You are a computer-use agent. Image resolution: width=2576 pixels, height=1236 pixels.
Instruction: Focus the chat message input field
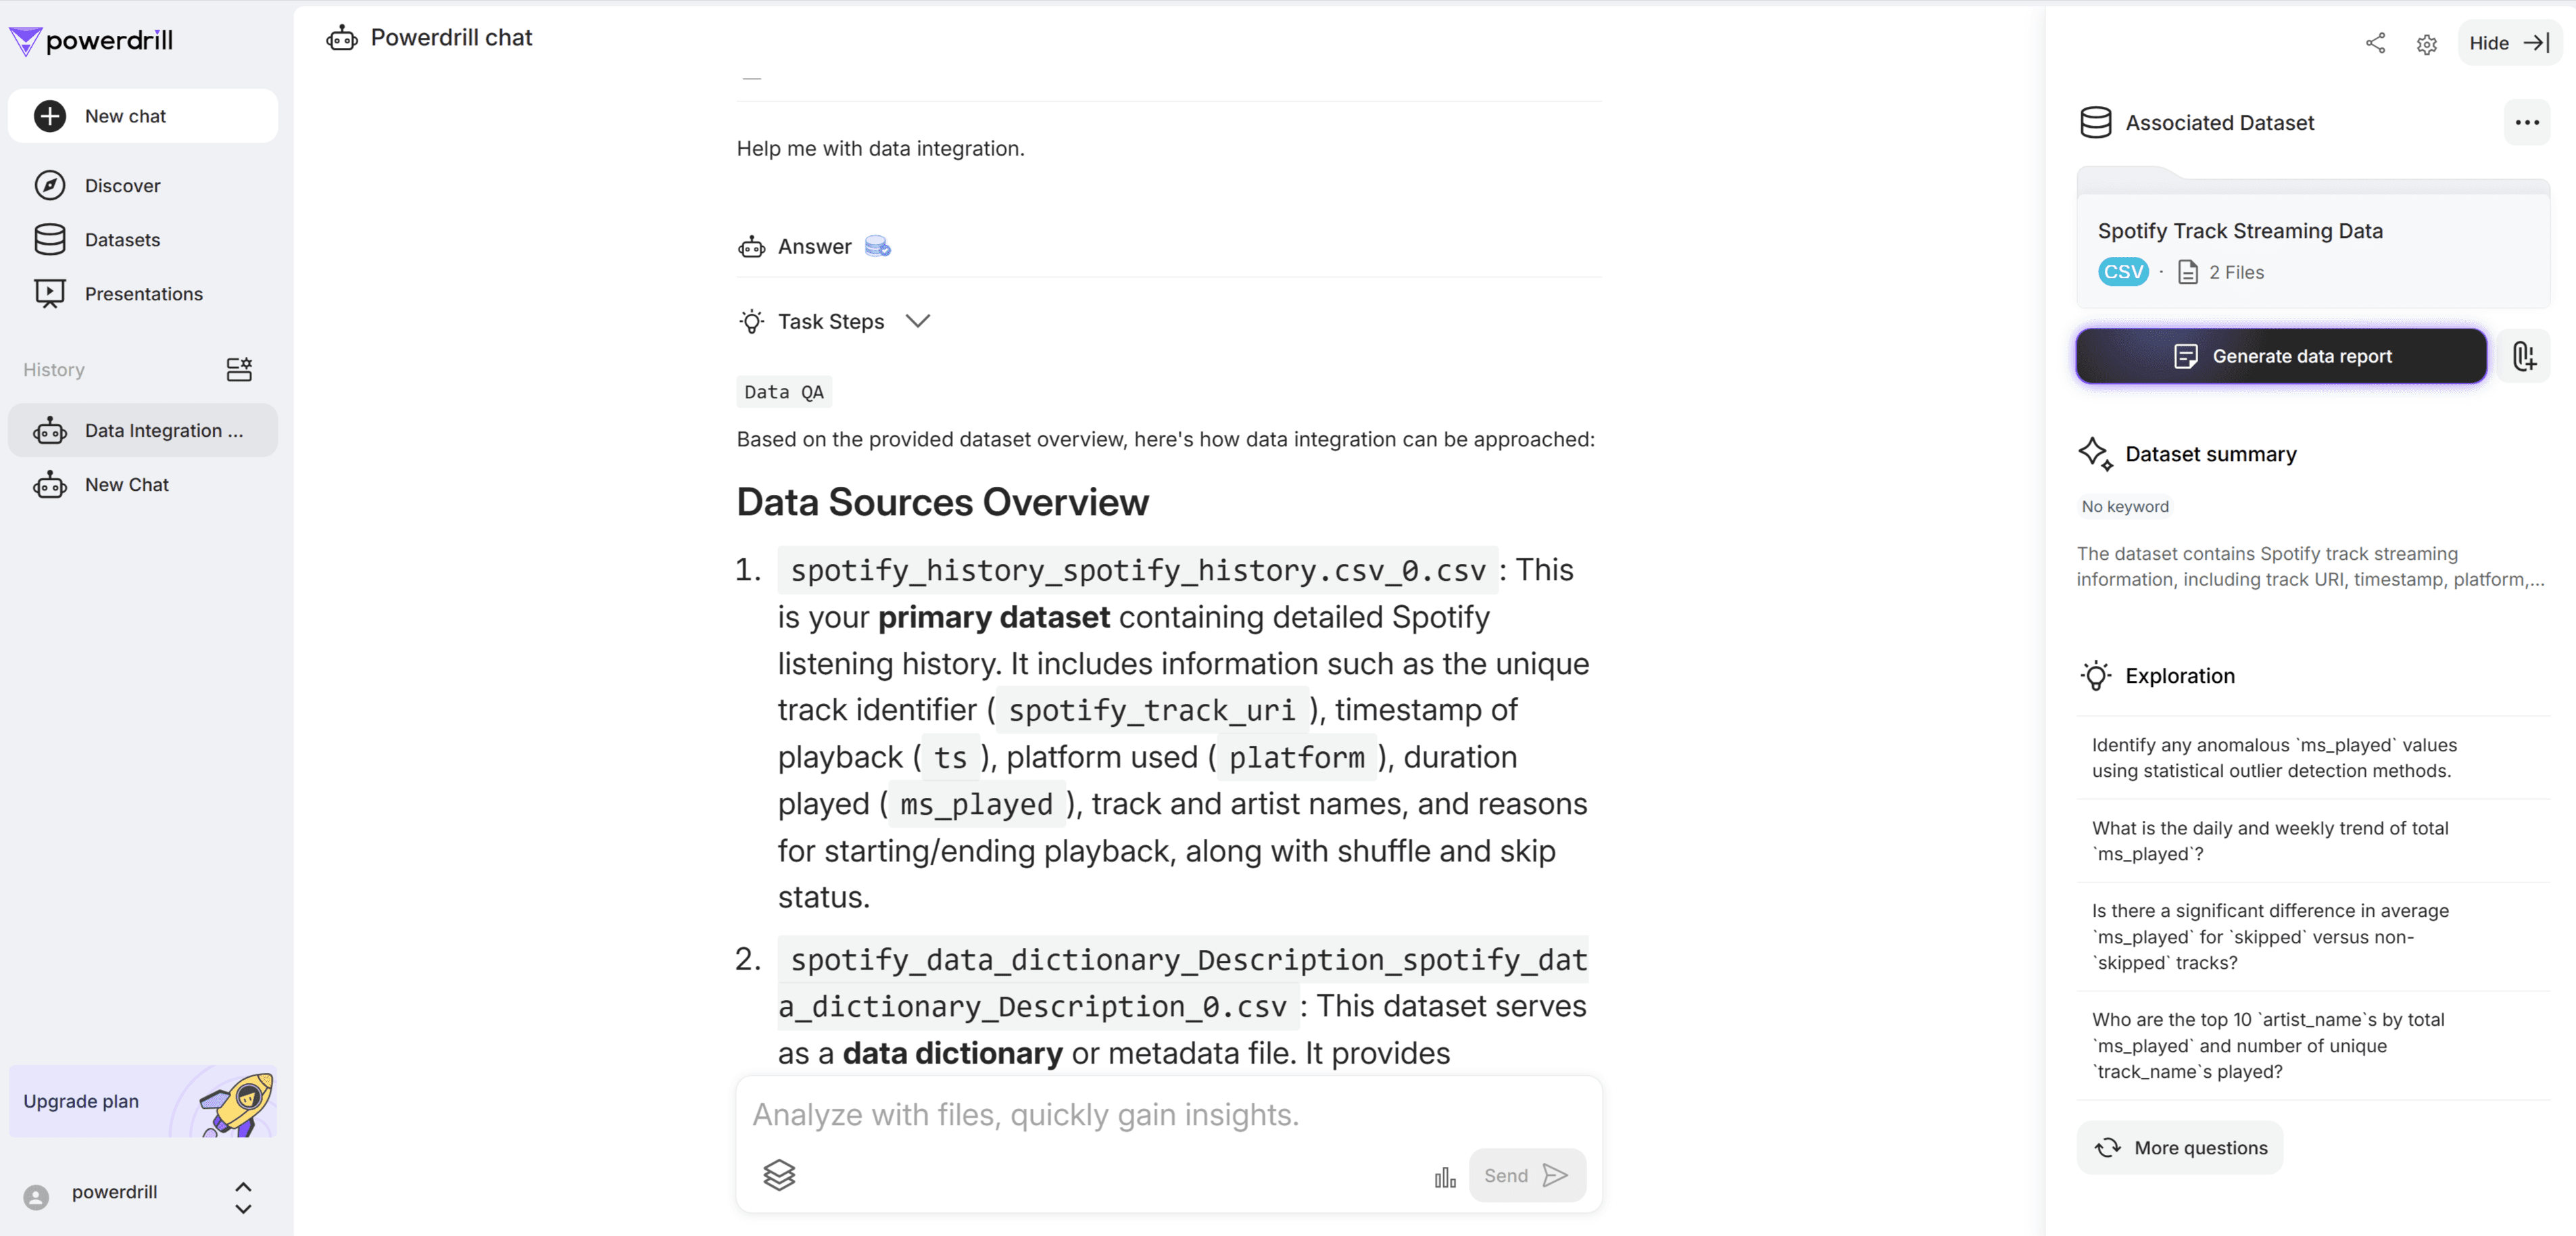pyautogui.click(x=1168, y=1115)
